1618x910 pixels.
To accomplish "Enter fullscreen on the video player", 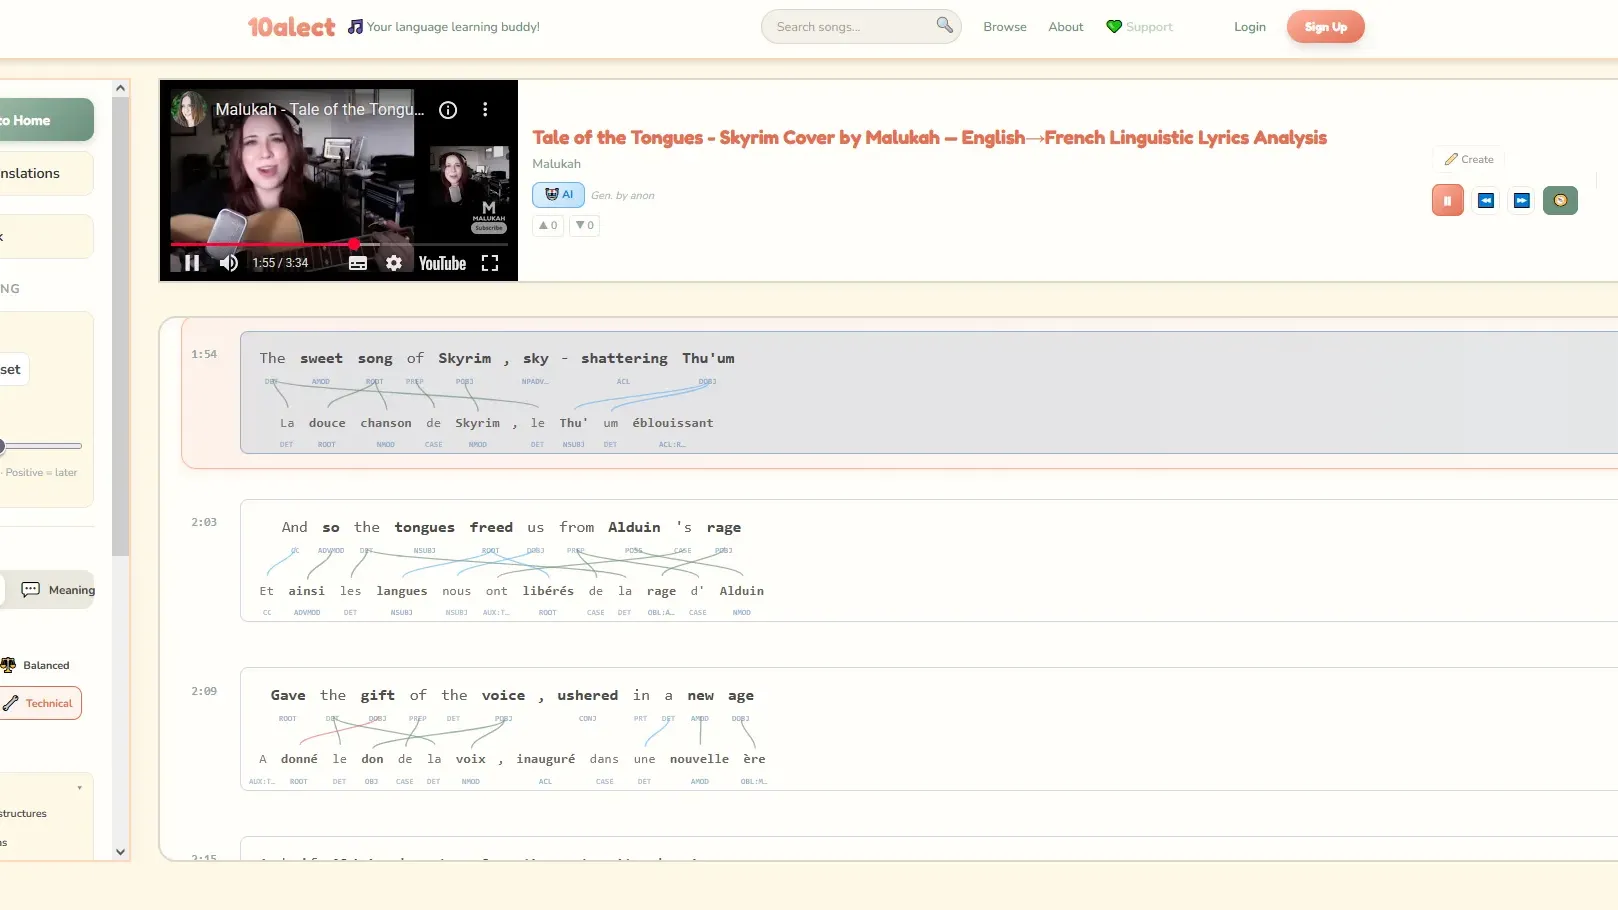I will click(x=489, y=262).
